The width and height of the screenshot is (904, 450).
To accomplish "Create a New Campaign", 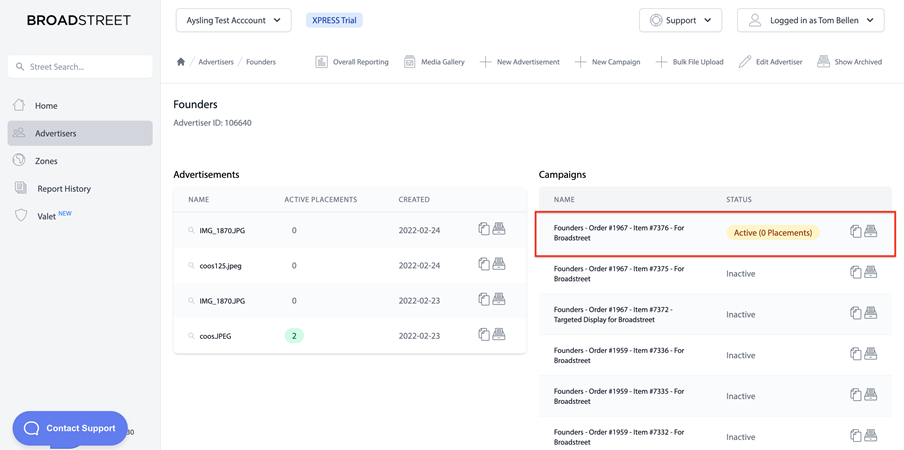I will [x=608, y=62].
